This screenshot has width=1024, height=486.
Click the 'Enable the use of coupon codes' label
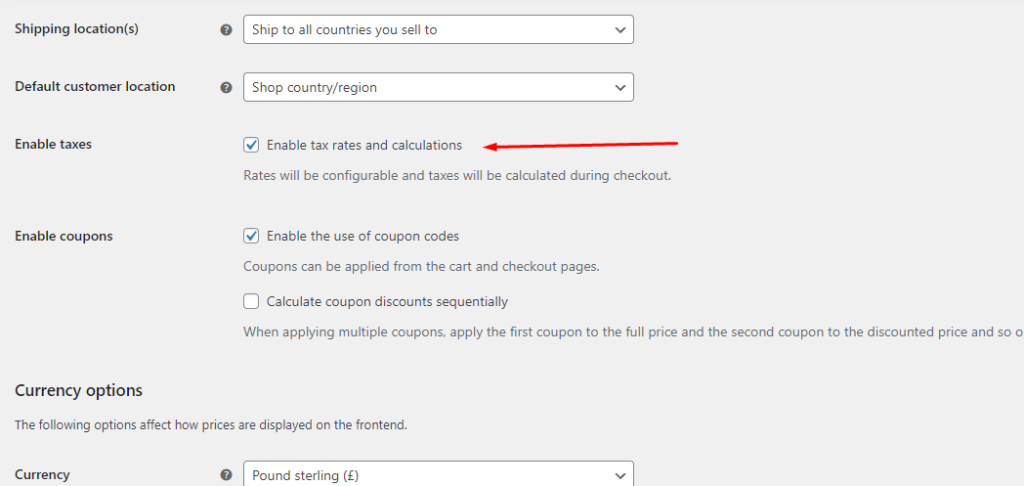click(363, 236)
